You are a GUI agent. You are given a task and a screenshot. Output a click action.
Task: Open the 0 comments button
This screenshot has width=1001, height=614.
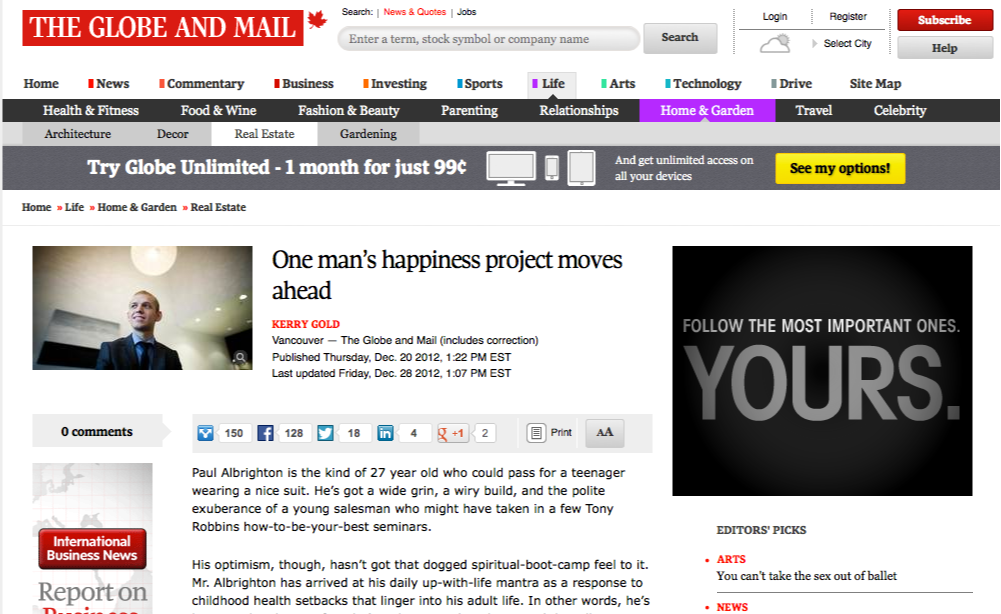click(x=97, y=431)
